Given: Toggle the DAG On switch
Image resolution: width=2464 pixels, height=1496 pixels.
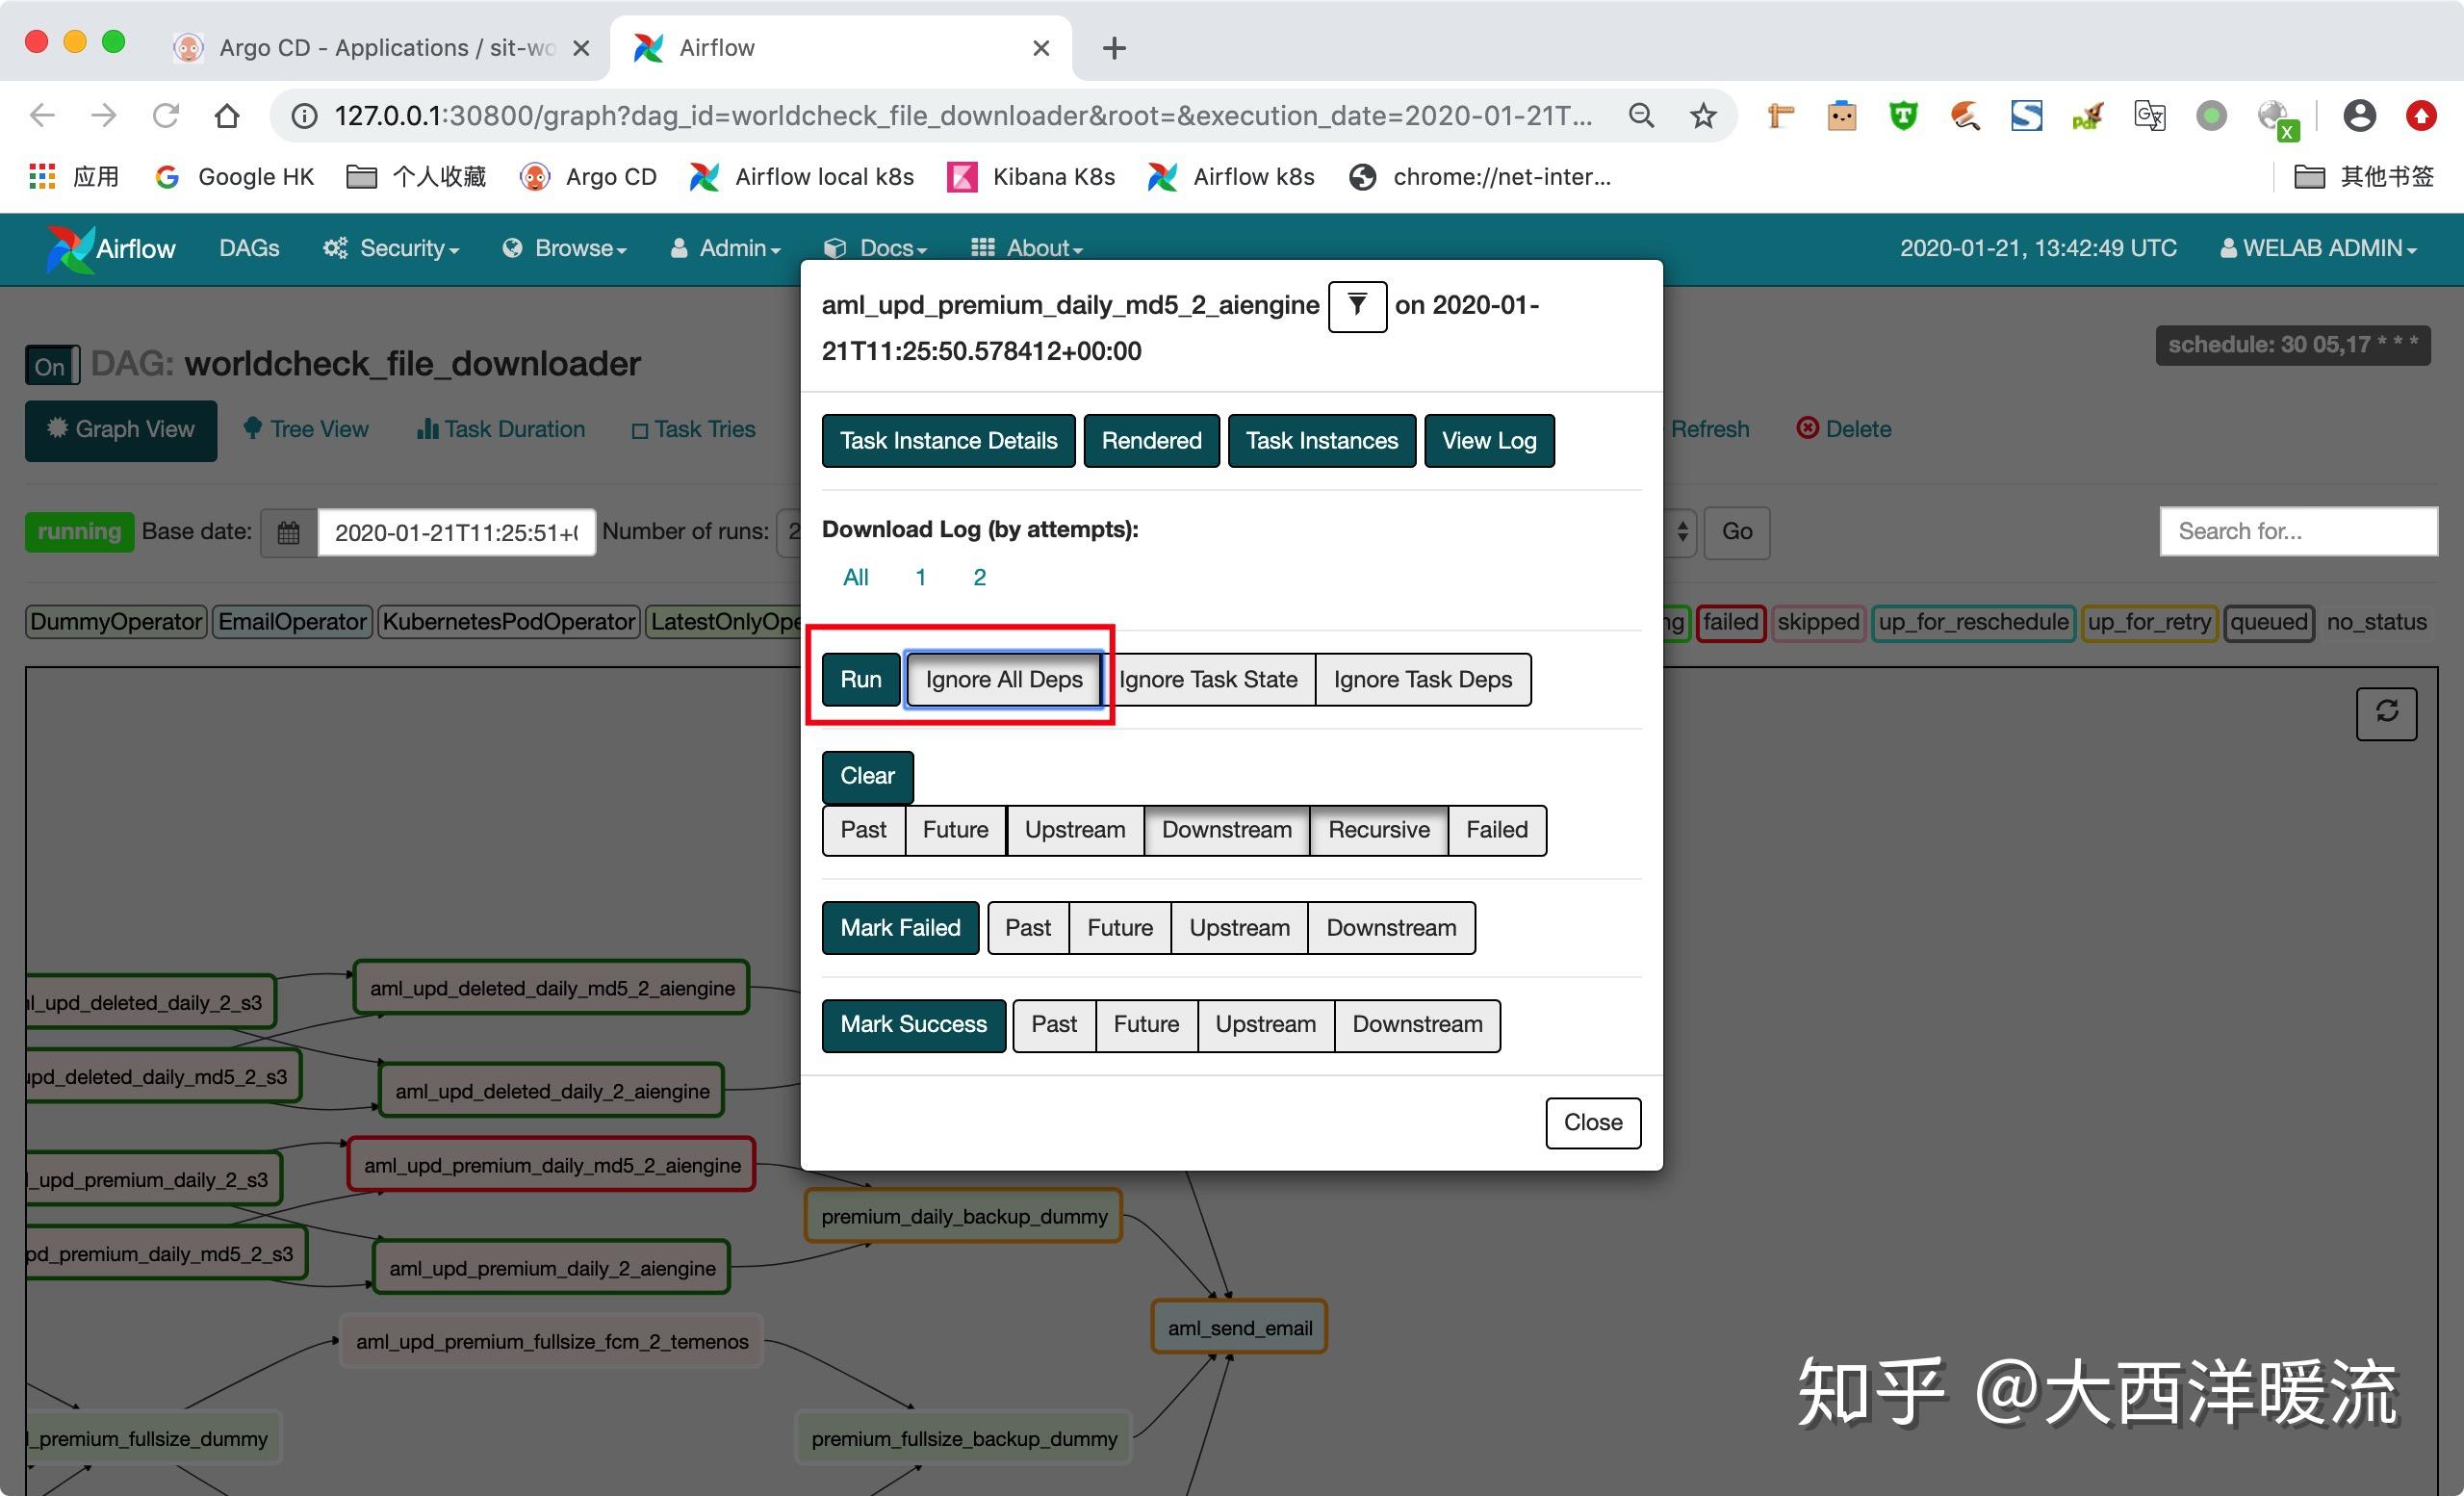Looking at the screenshot, I should click(50, 364).
